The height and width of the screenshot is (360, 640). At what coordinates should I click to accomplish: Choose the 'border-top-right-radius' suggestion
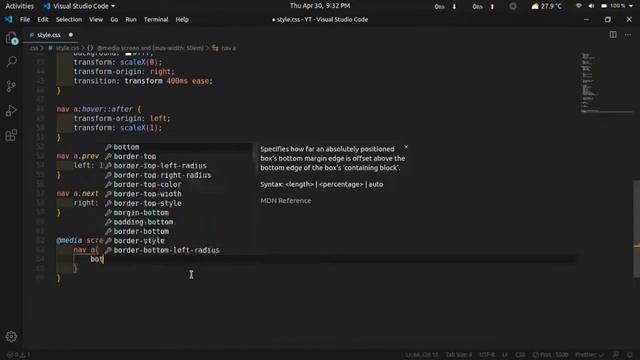pos(178,175)
